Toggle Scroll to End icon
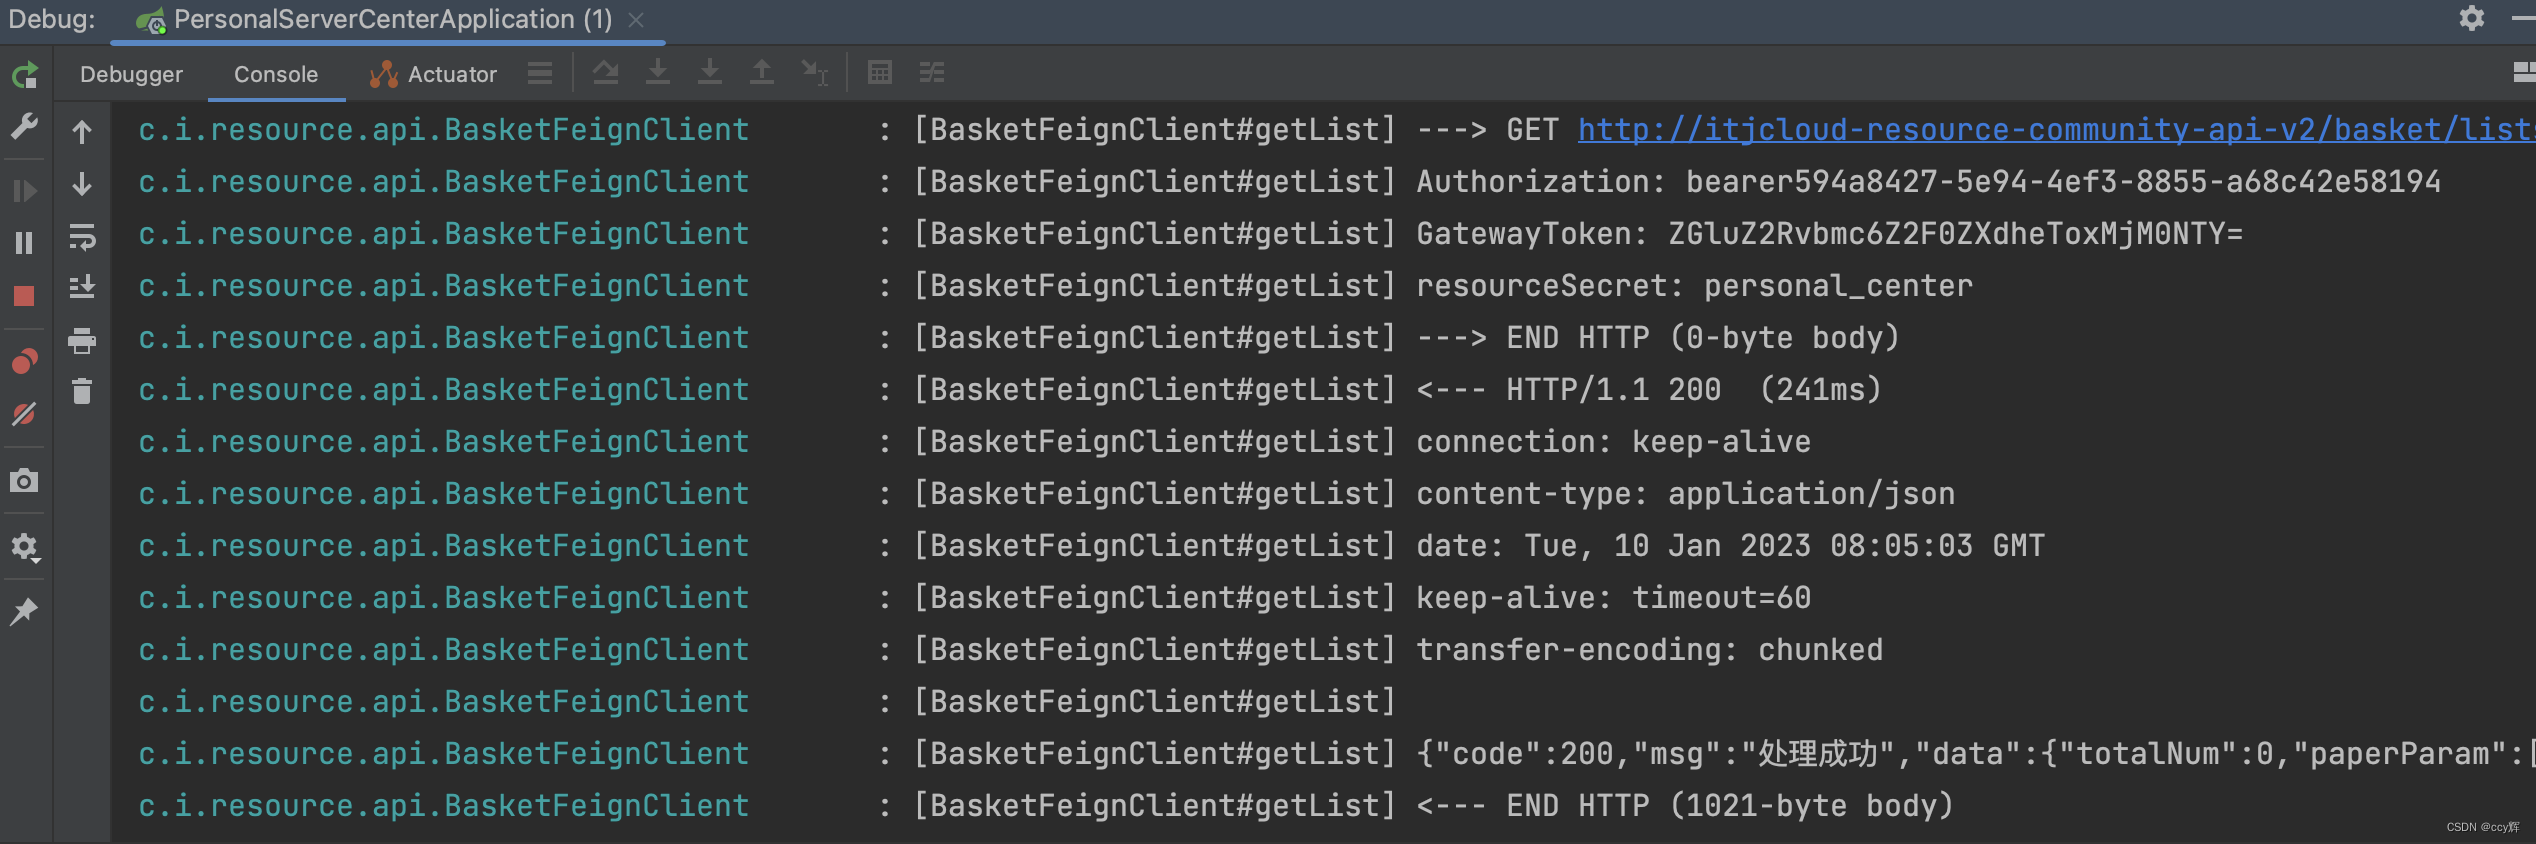The height and width of the screenshot is (844, 2536). pyautogui.click(x=82, y=287)
